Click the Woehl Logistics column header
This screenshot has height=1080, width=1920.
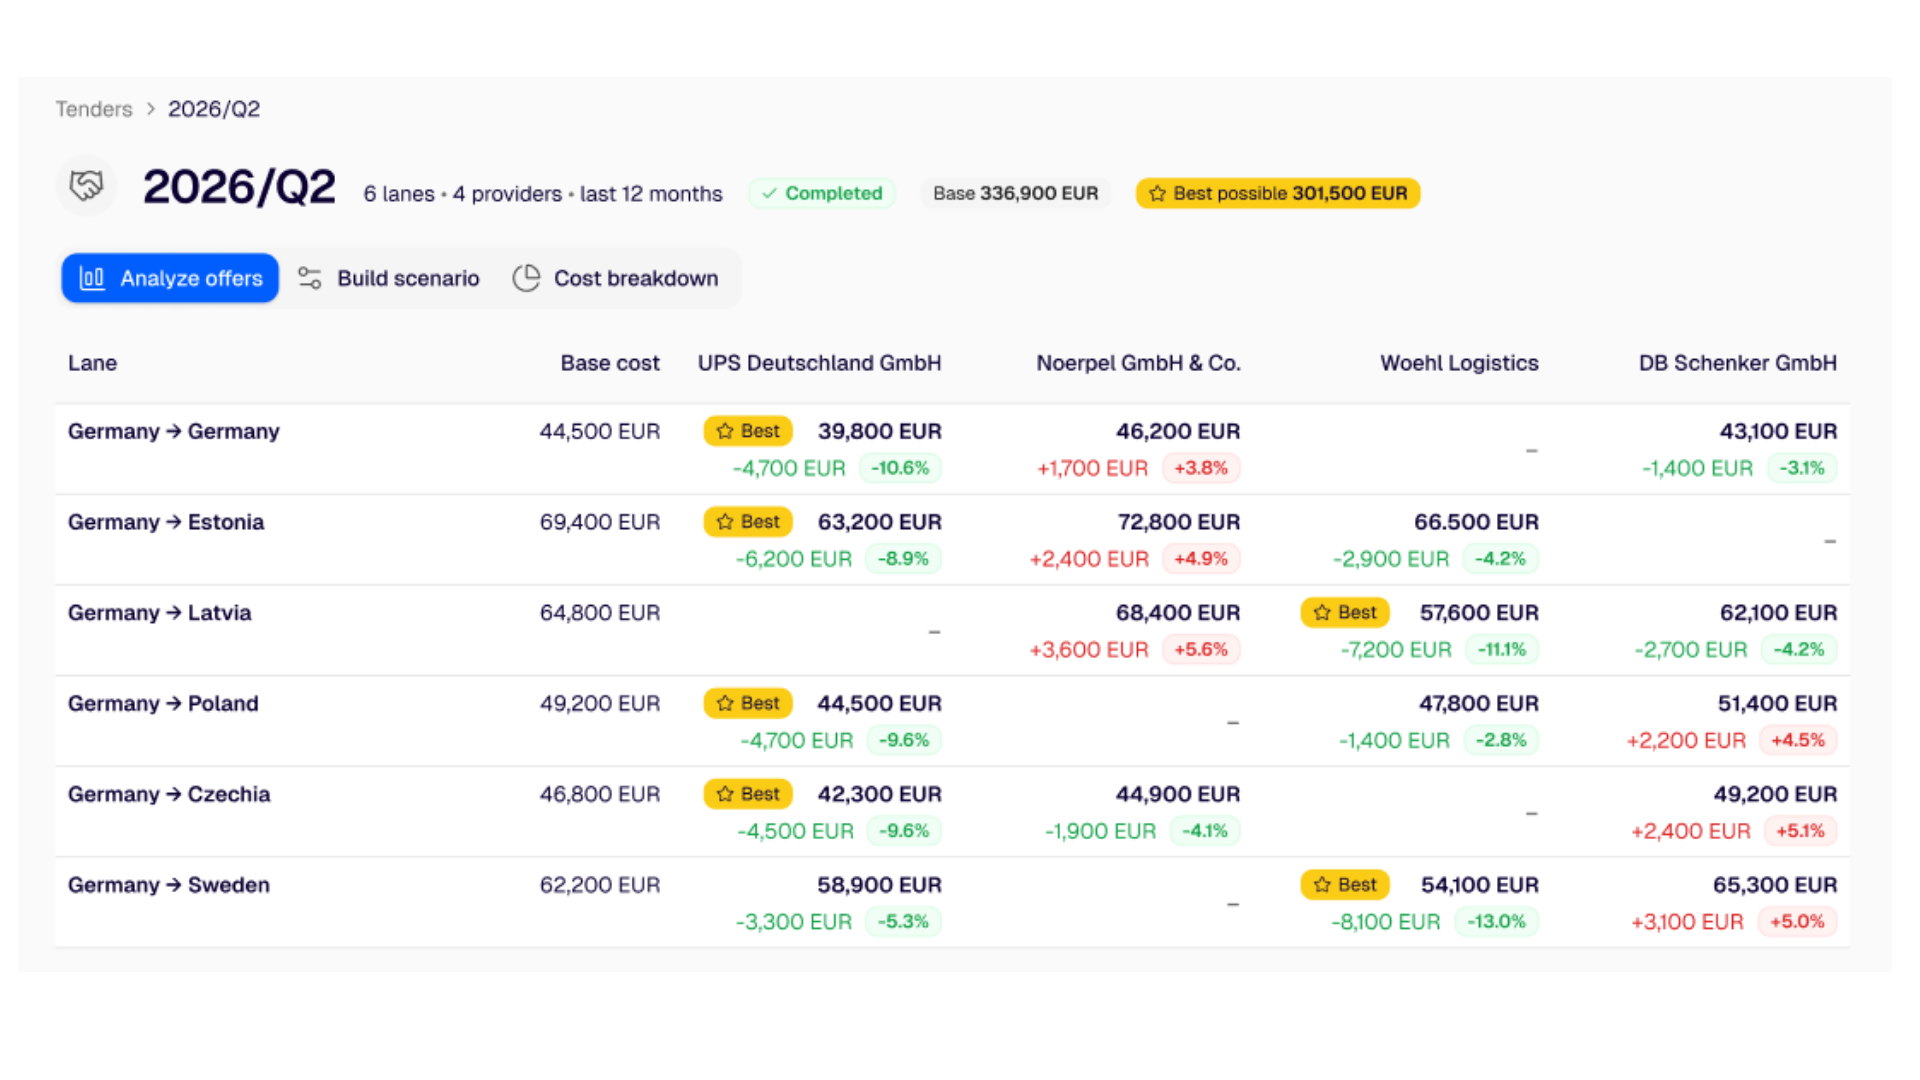[1459, 363]
